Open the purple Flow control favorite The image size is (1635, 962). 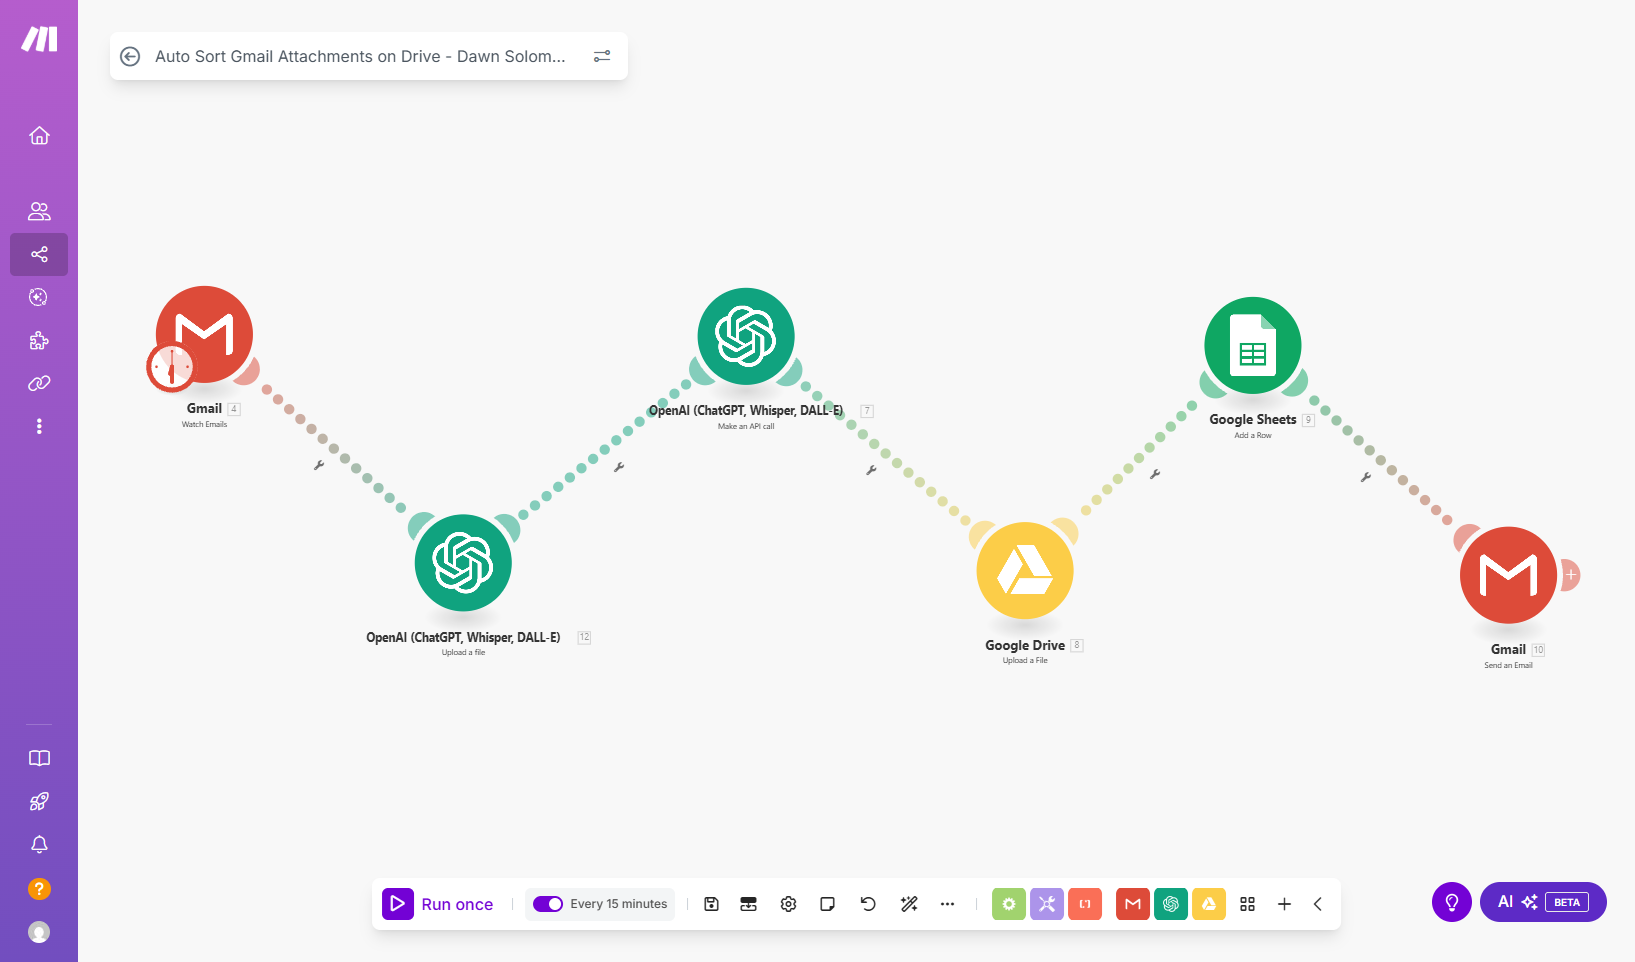pyautogui.click(x=1047, y=904)
